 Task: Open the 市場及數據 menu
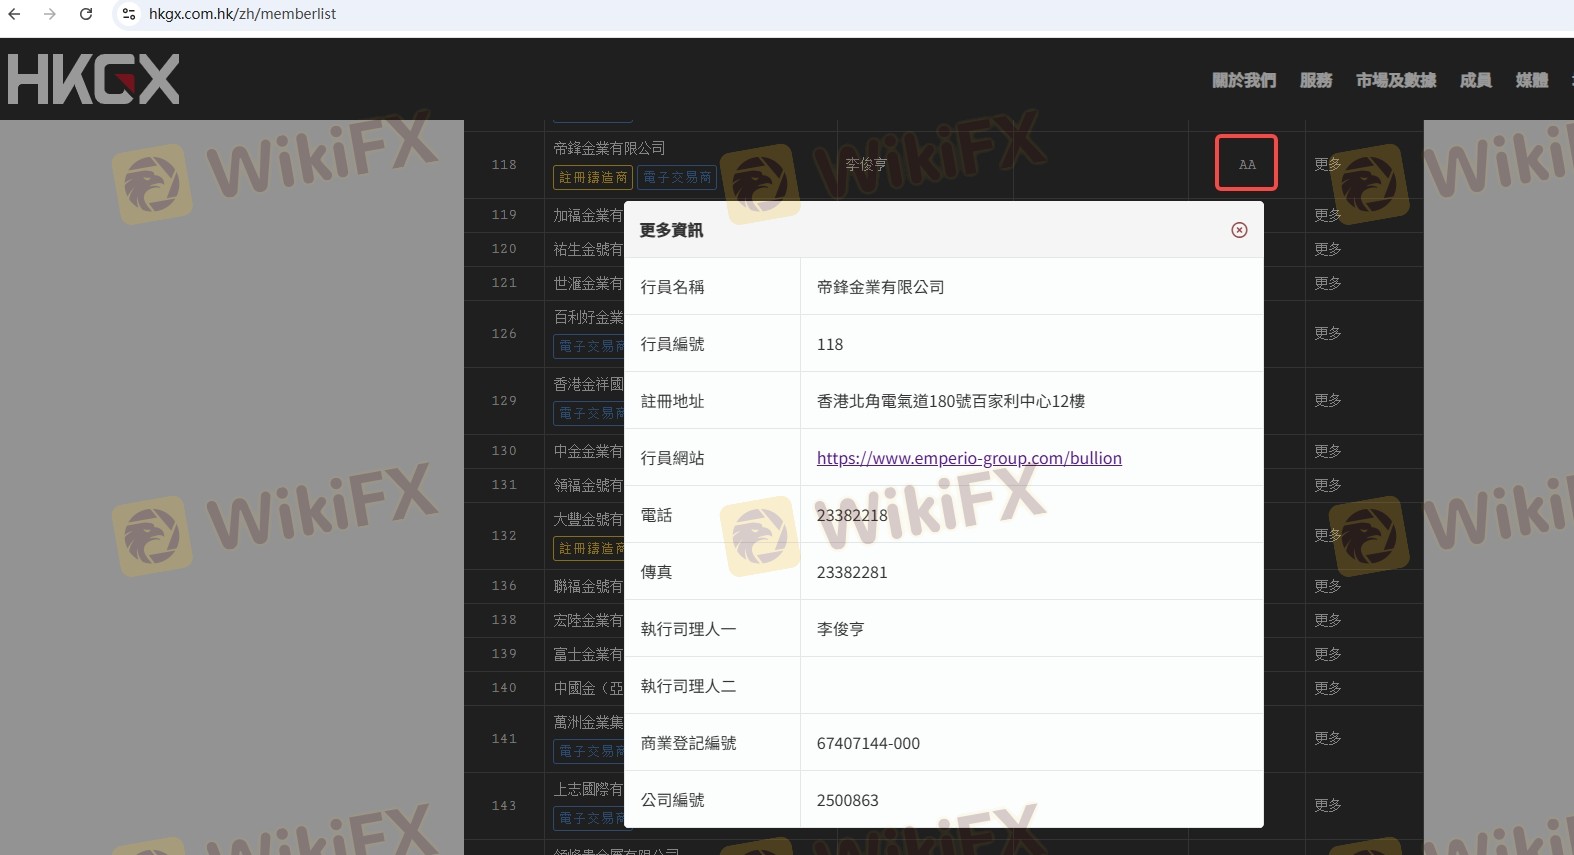(x=1395, y=80)
